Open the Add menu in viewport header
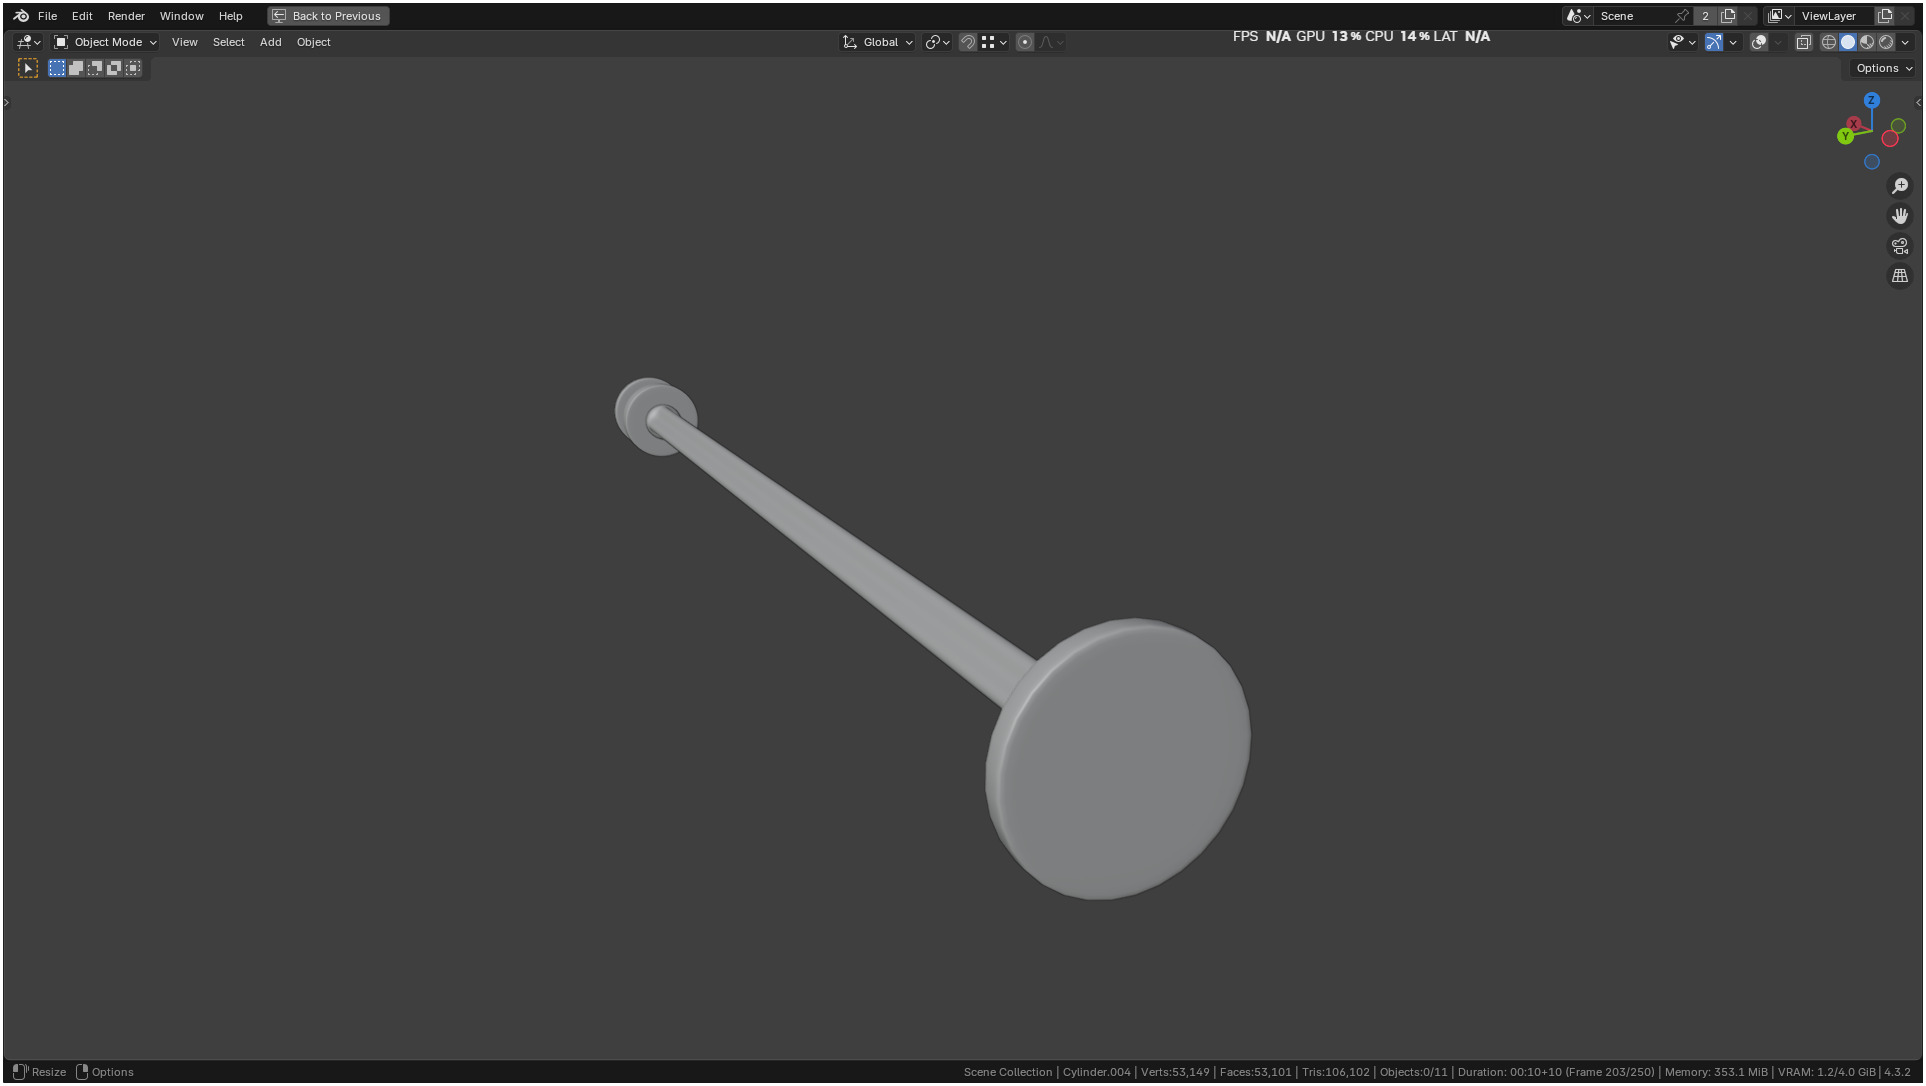 270,42
